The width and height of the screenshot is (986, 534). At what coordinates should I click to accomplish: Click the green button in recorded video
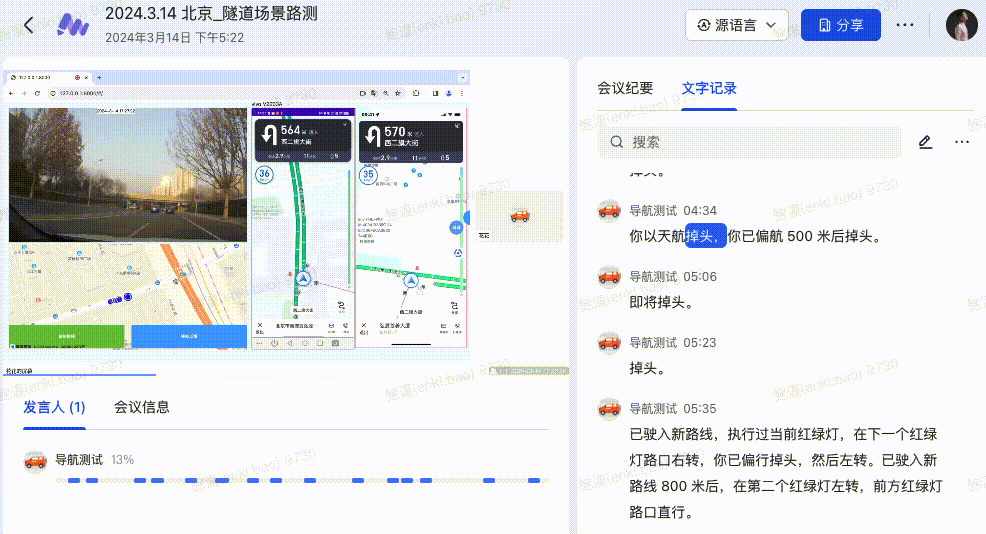click(66, 337)
